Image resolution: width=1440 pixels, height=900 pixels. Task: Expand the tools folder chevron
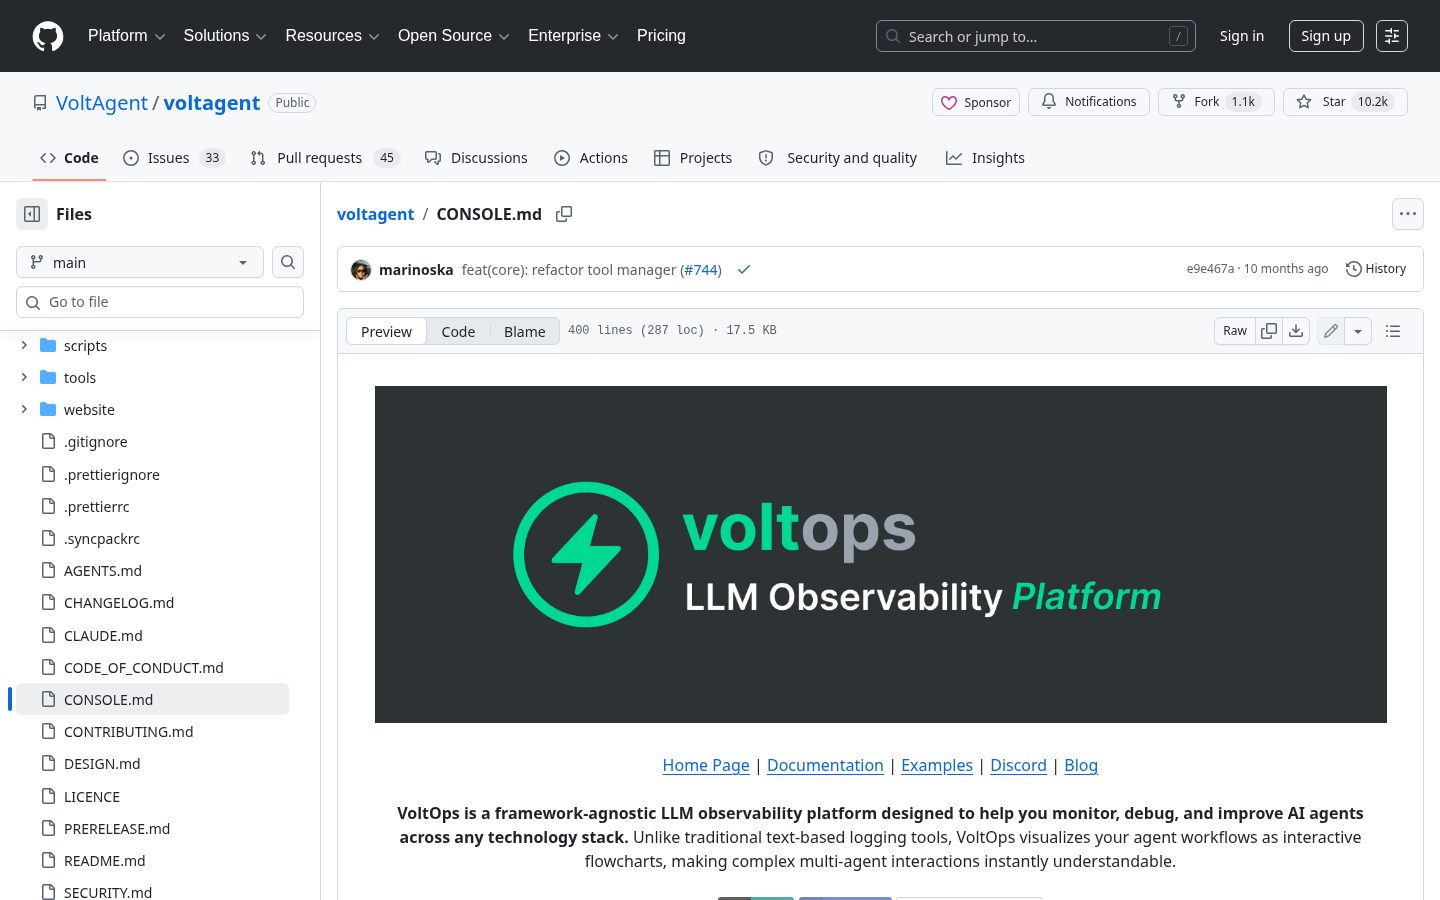click(x=24, y=378)
